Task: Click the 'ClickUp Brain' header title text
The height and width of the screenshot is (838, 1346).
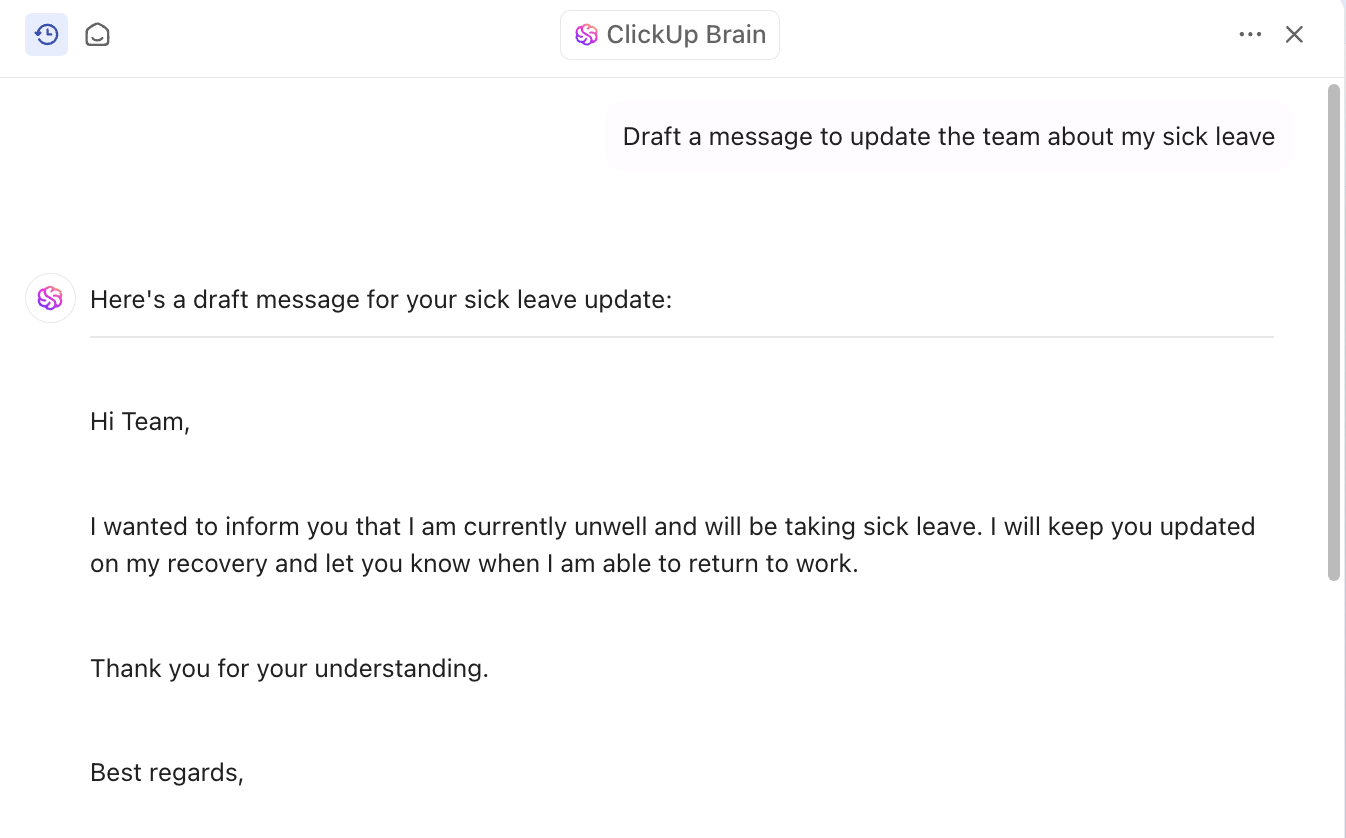Action: click(686, 35)
